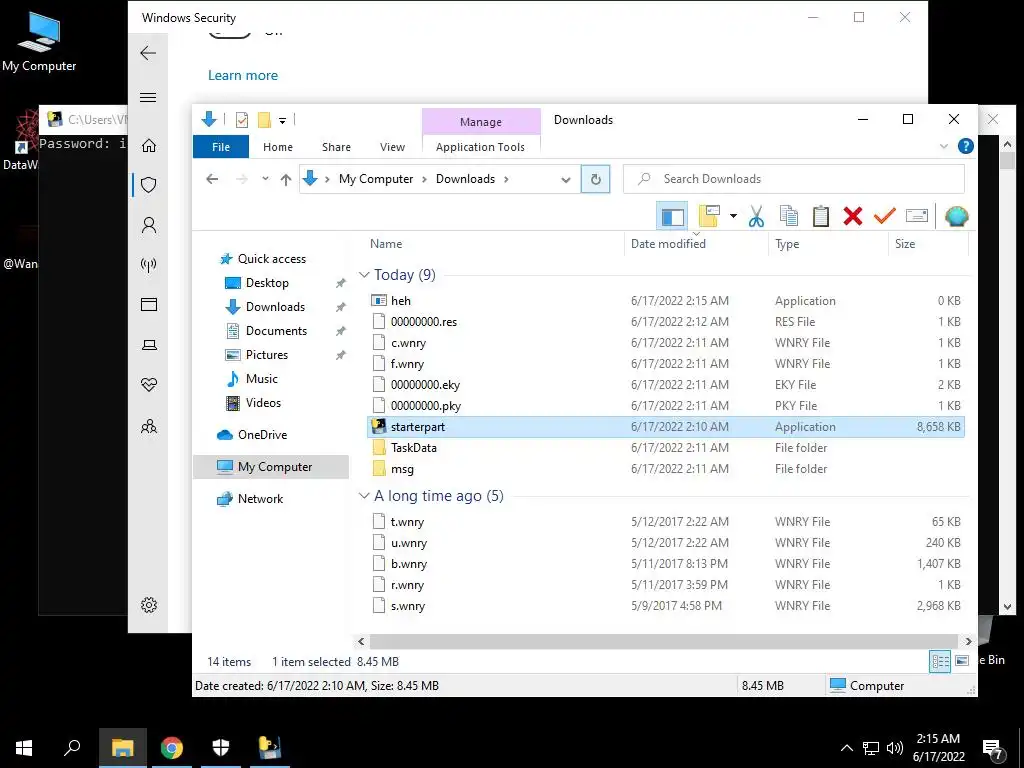Open recent locations dropdown arrow
The height and width of the screenshot is (768, 1024).
pyautogui.click(x=265, y=179)
